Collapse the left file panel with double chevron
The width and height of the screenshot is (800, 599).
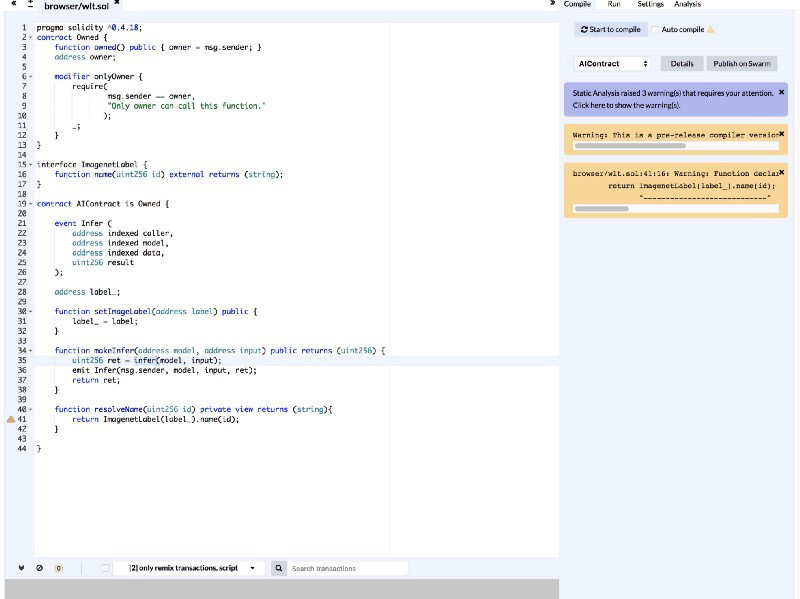click(14, 4)
